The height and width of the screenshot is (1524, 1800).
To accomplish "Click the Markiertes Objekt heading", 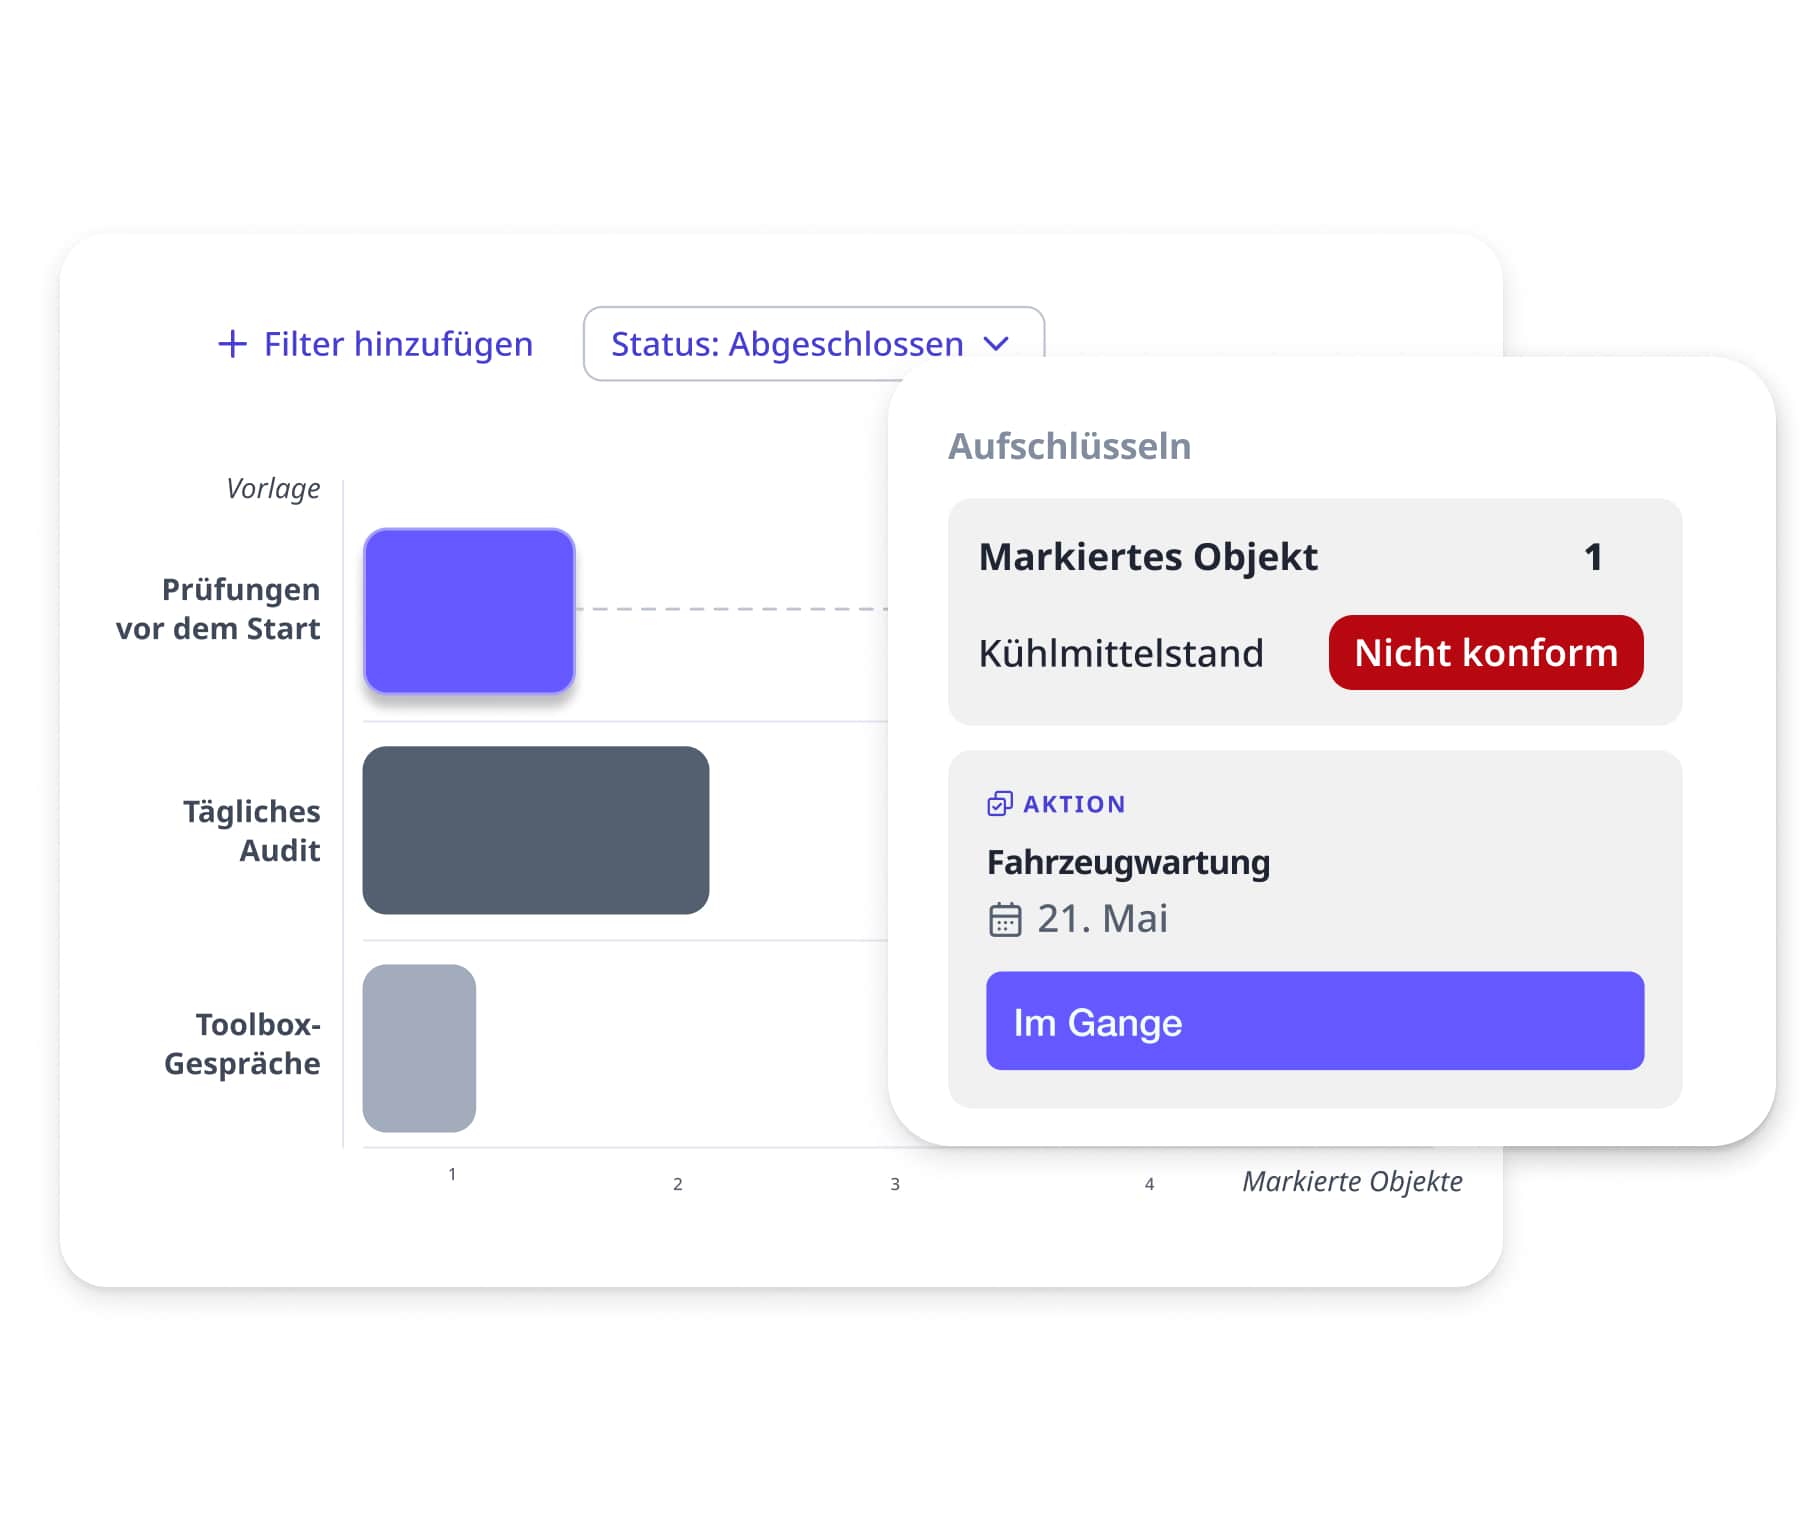I will coord(1147,557).
